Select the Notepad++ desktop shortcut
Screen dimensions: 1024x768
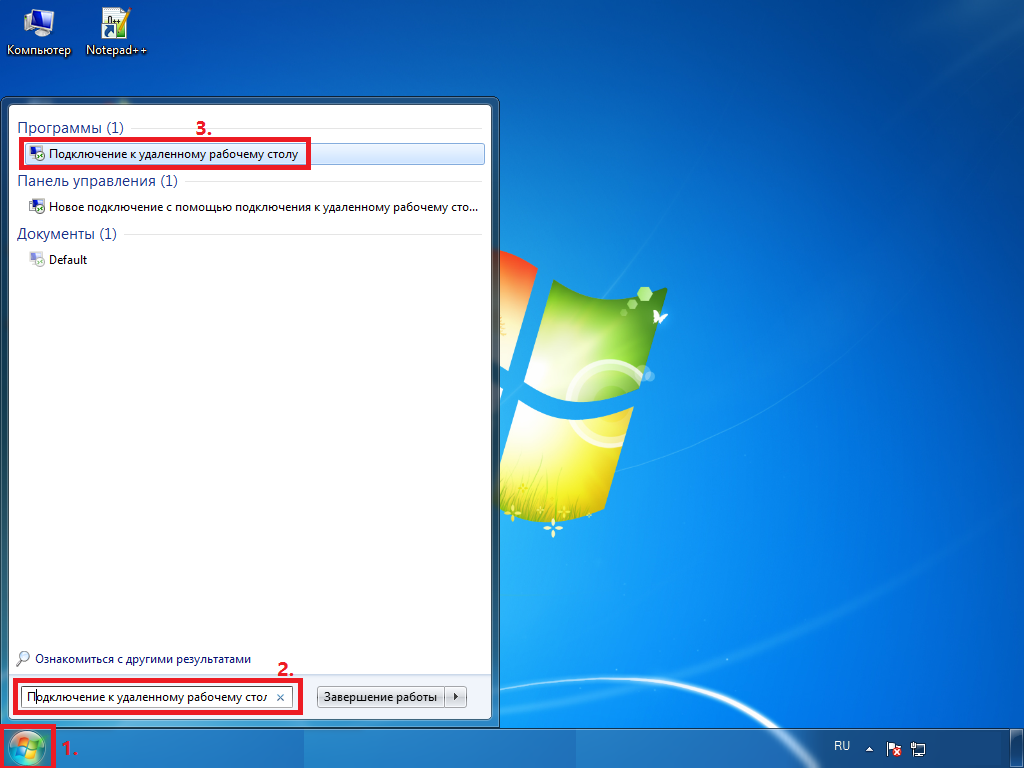116,30
